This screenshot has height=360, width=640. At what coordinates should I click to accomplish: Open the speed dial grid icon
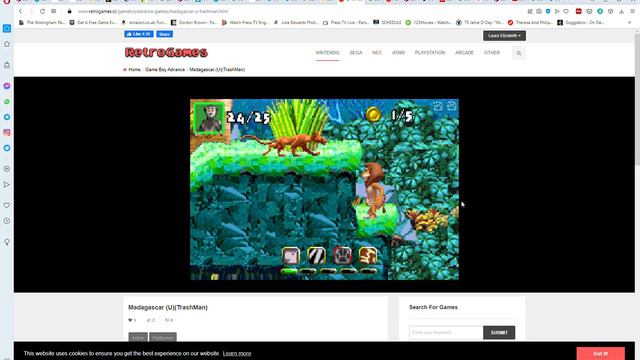coord(53,11)
